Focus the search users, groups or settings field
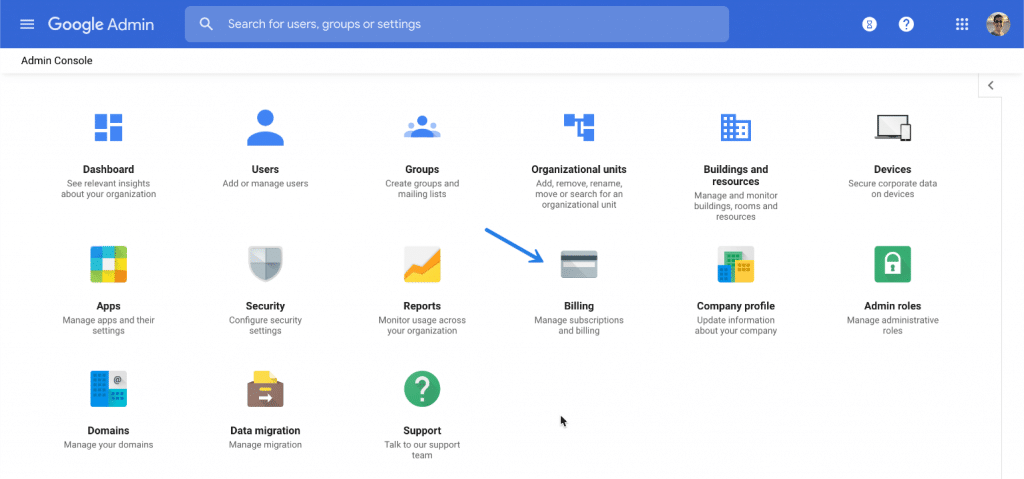 tap(456, 24)
